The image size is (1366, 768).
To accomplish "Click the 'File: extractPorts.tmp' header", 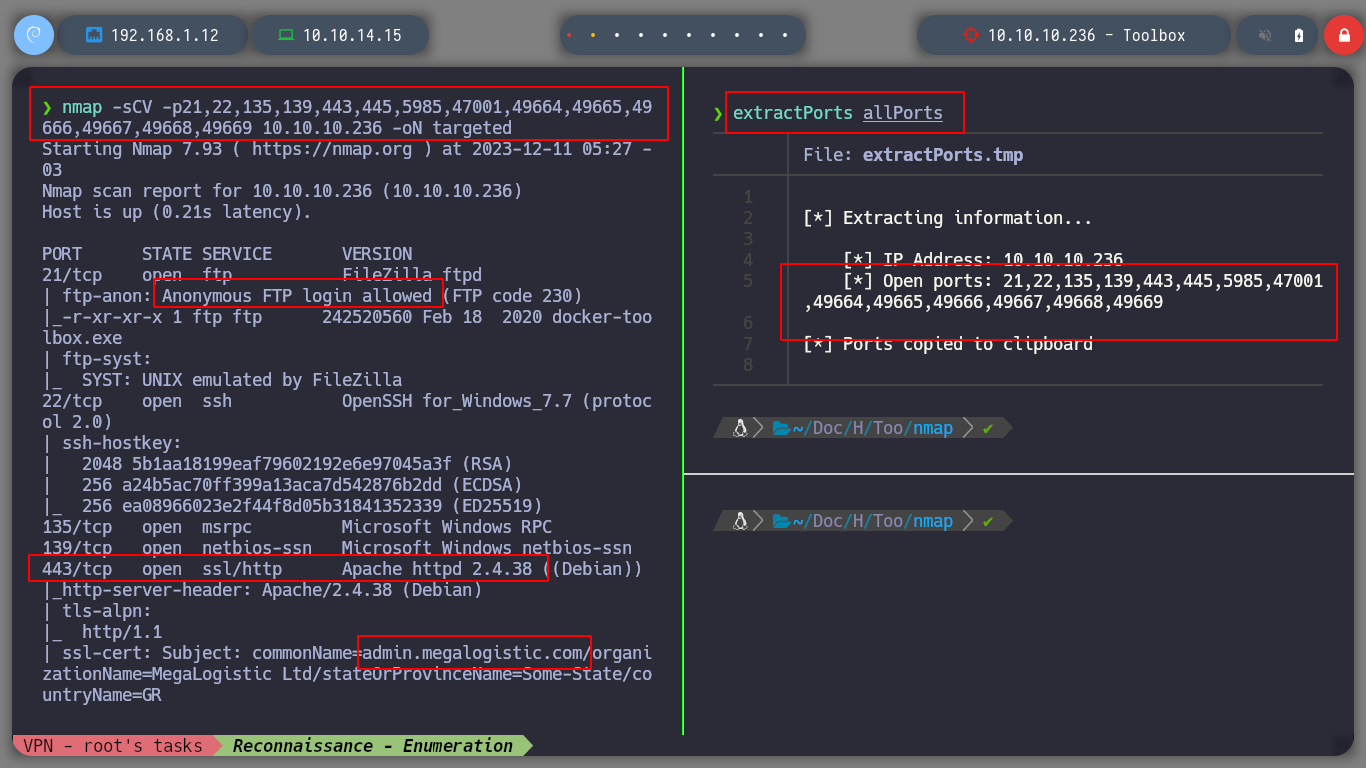I will (x=913, y=155).
